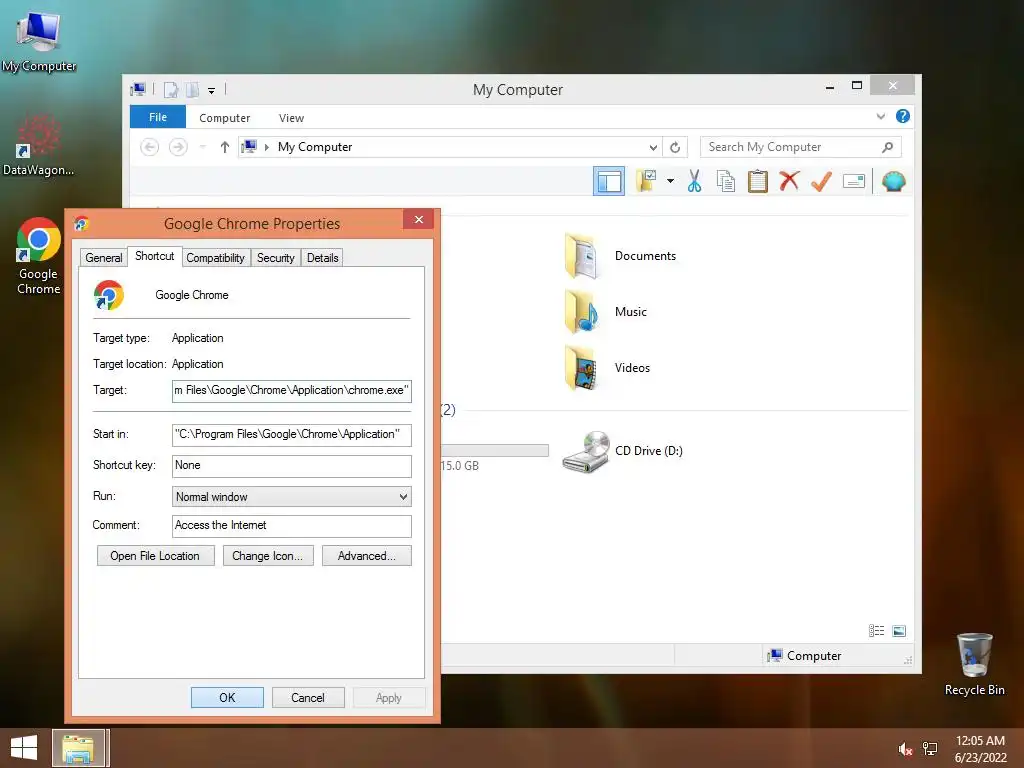Click the muted volume tray icon
Viewport: 1024px width, 768px height.
[904, 749]
